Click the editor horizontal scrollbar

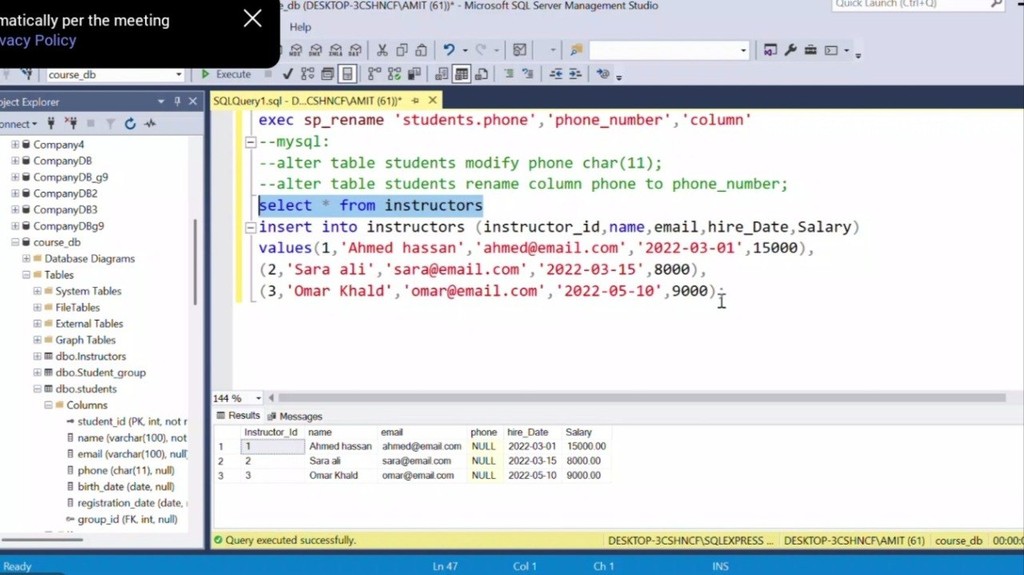[642, 397]
